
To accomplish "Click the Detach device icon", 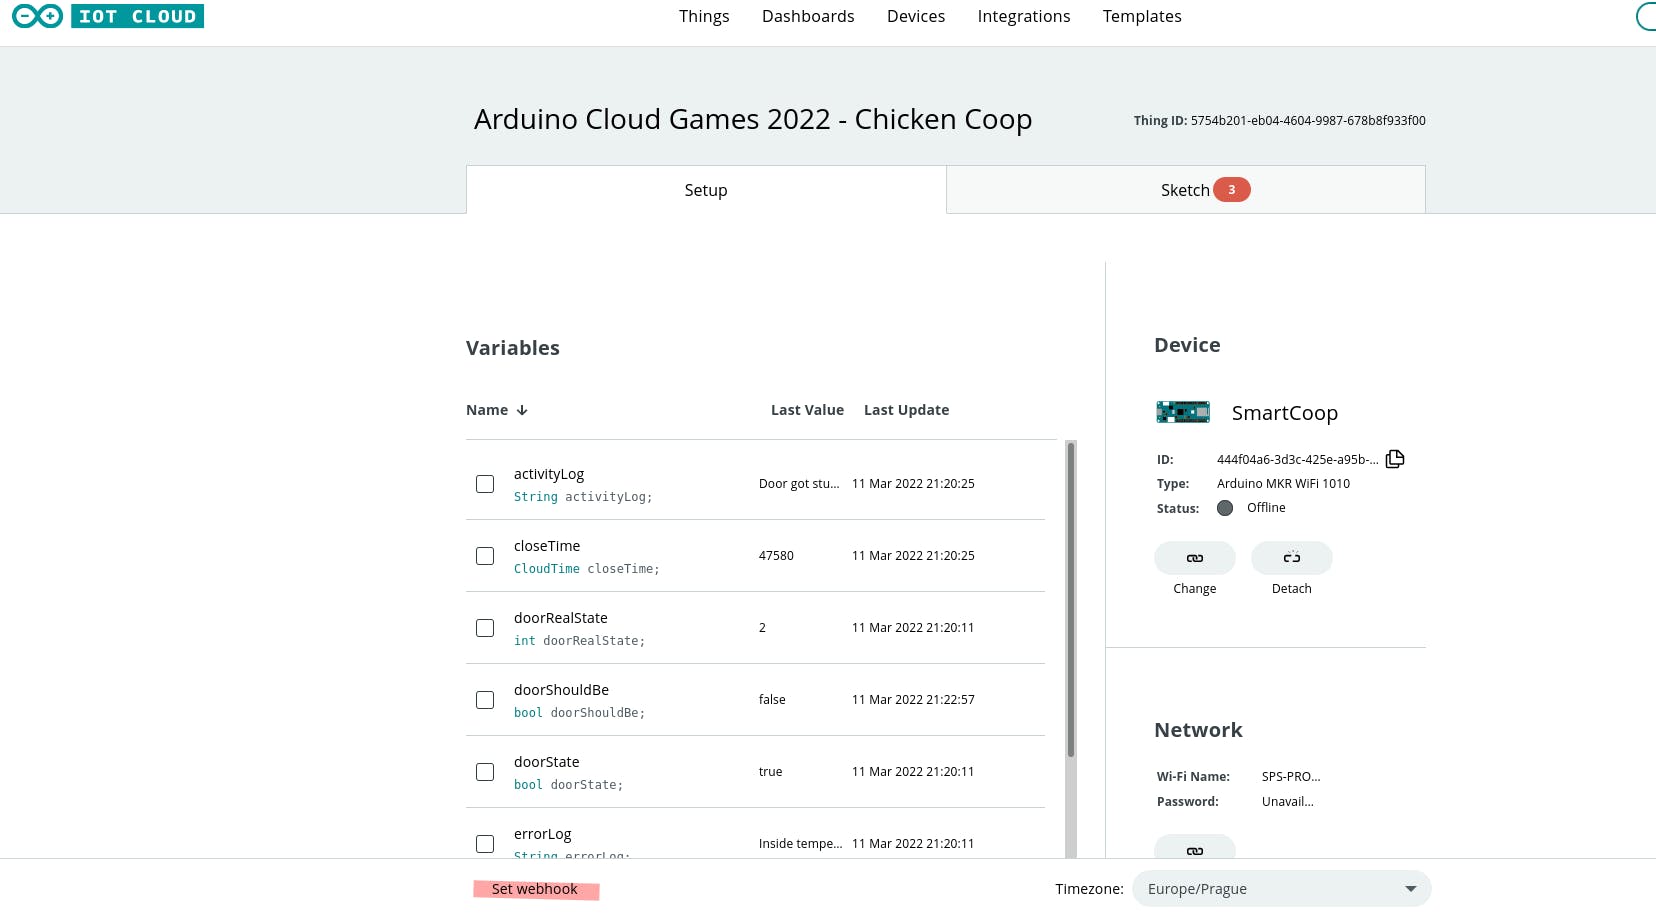I will 1292,558.
